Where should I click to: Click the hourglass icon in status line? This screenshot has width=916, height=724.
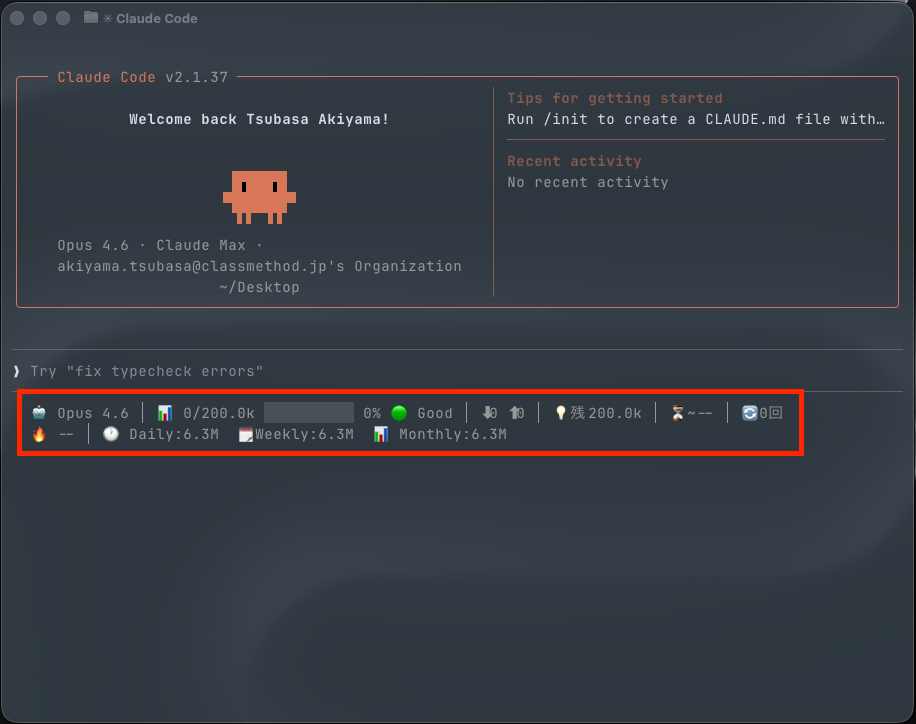pos(678,413)
